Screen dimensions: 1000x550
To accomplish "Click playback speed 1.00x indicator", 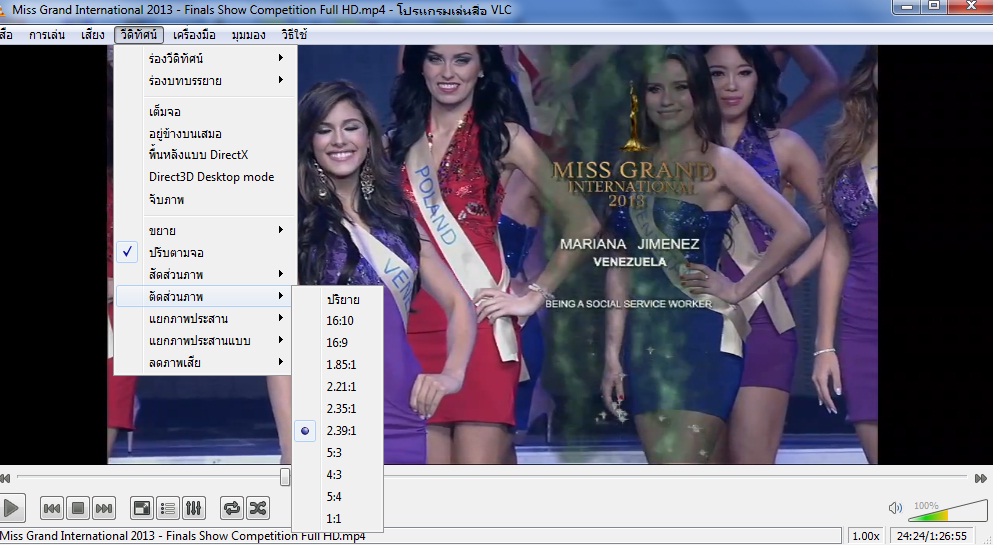I will [x=866, y=536].
